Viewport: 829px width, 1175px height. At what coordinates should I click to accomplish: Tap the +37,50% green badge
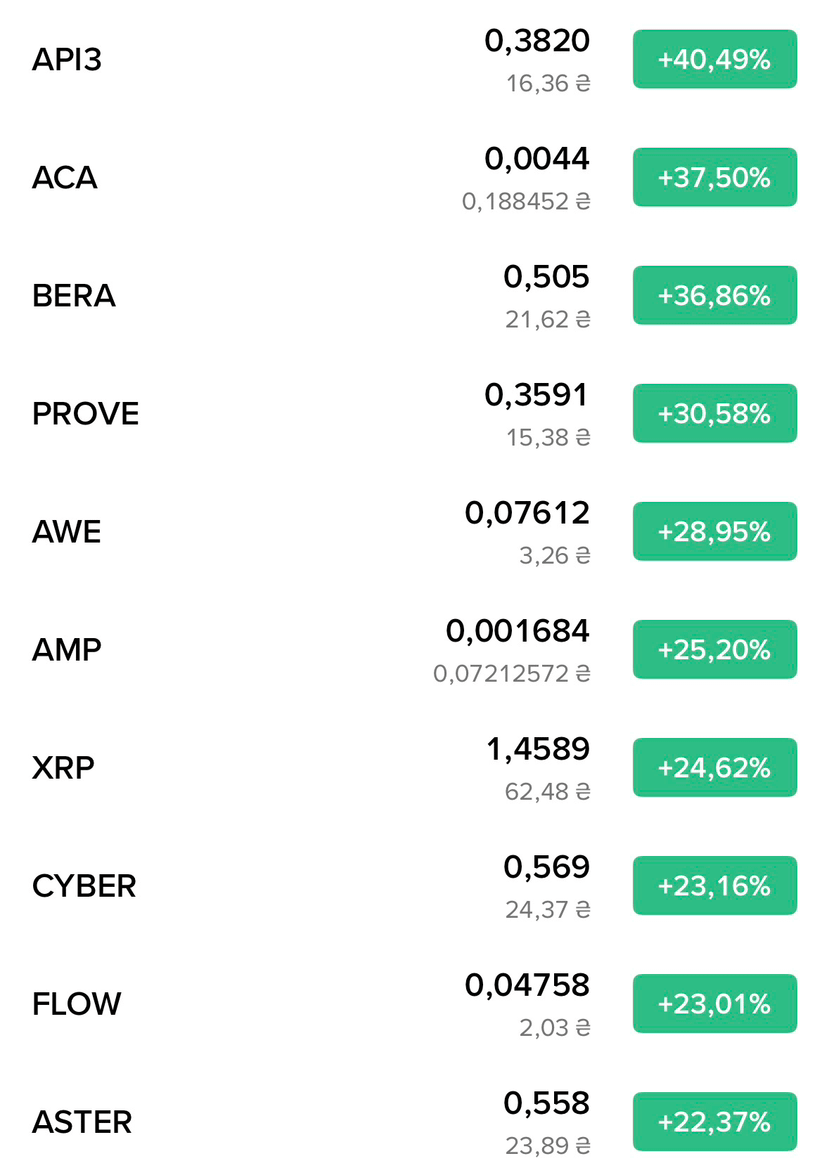tap(714, 177)
